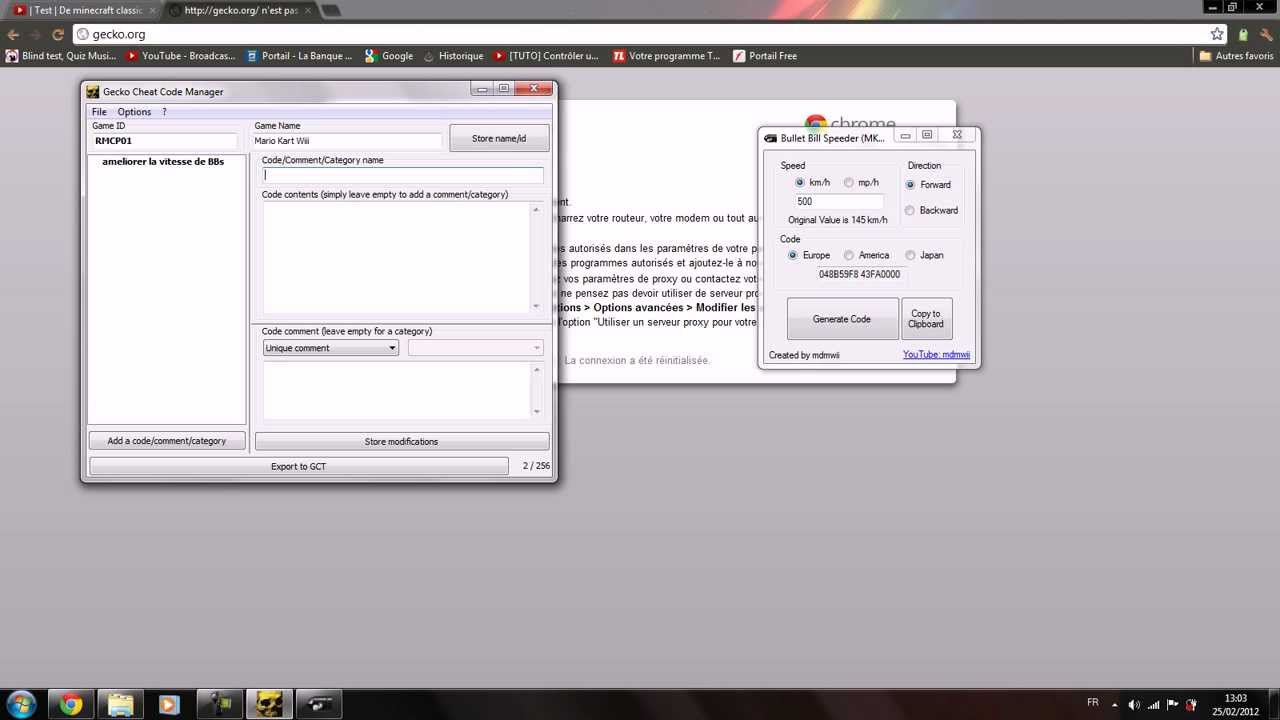Open the Autres favoris folder
Image resolution: width=1280 pixels, height=720 pixels.
click(1236, 56)
